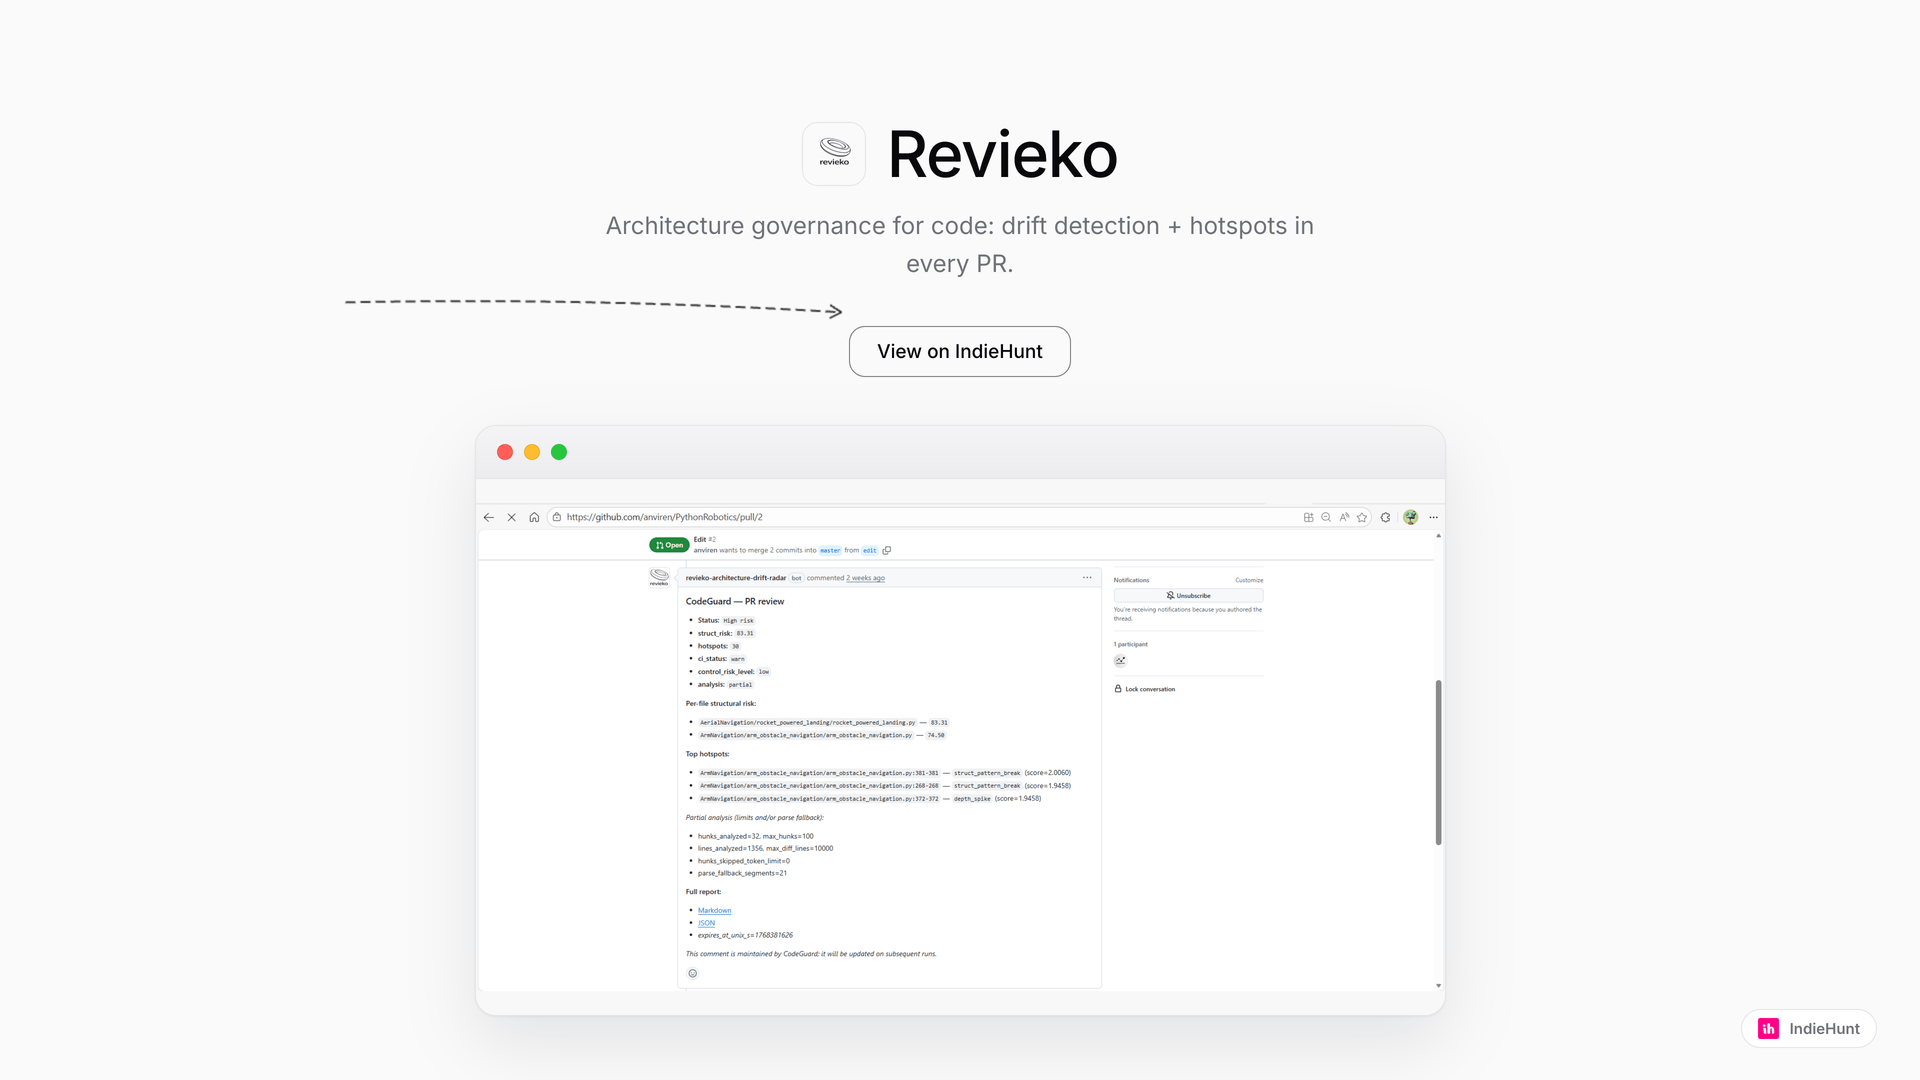This screenshot has height=1080, width=1920.
Task: Click the zoom out magnifier icon
Action: (1326, 517)
